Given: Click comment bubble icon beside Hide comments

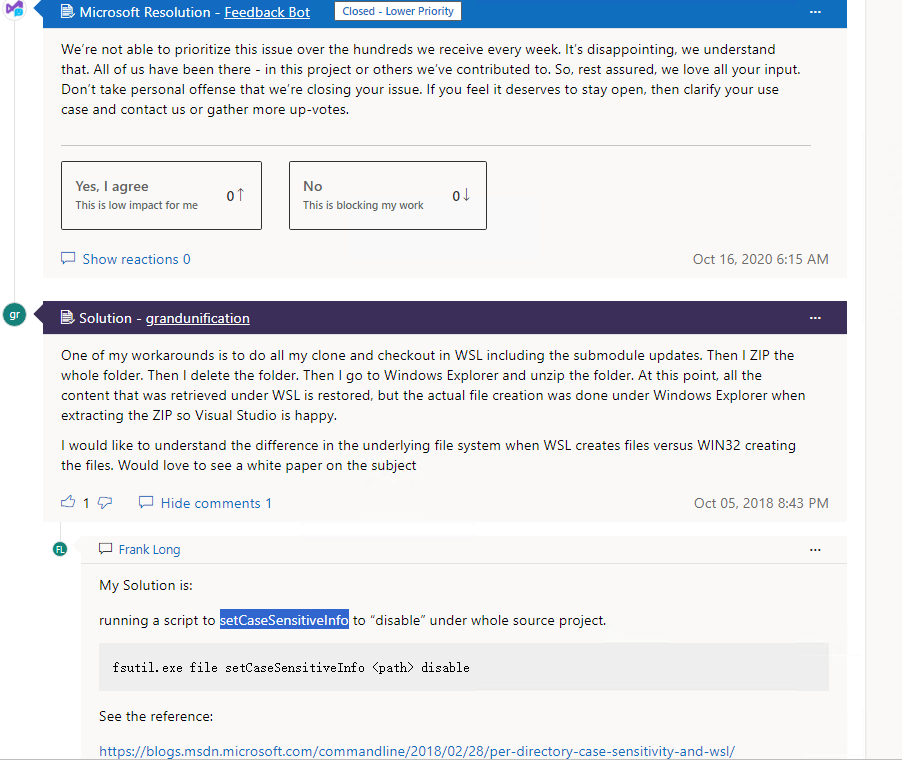Looking at the screenshot, I should [x=146, y=502].
